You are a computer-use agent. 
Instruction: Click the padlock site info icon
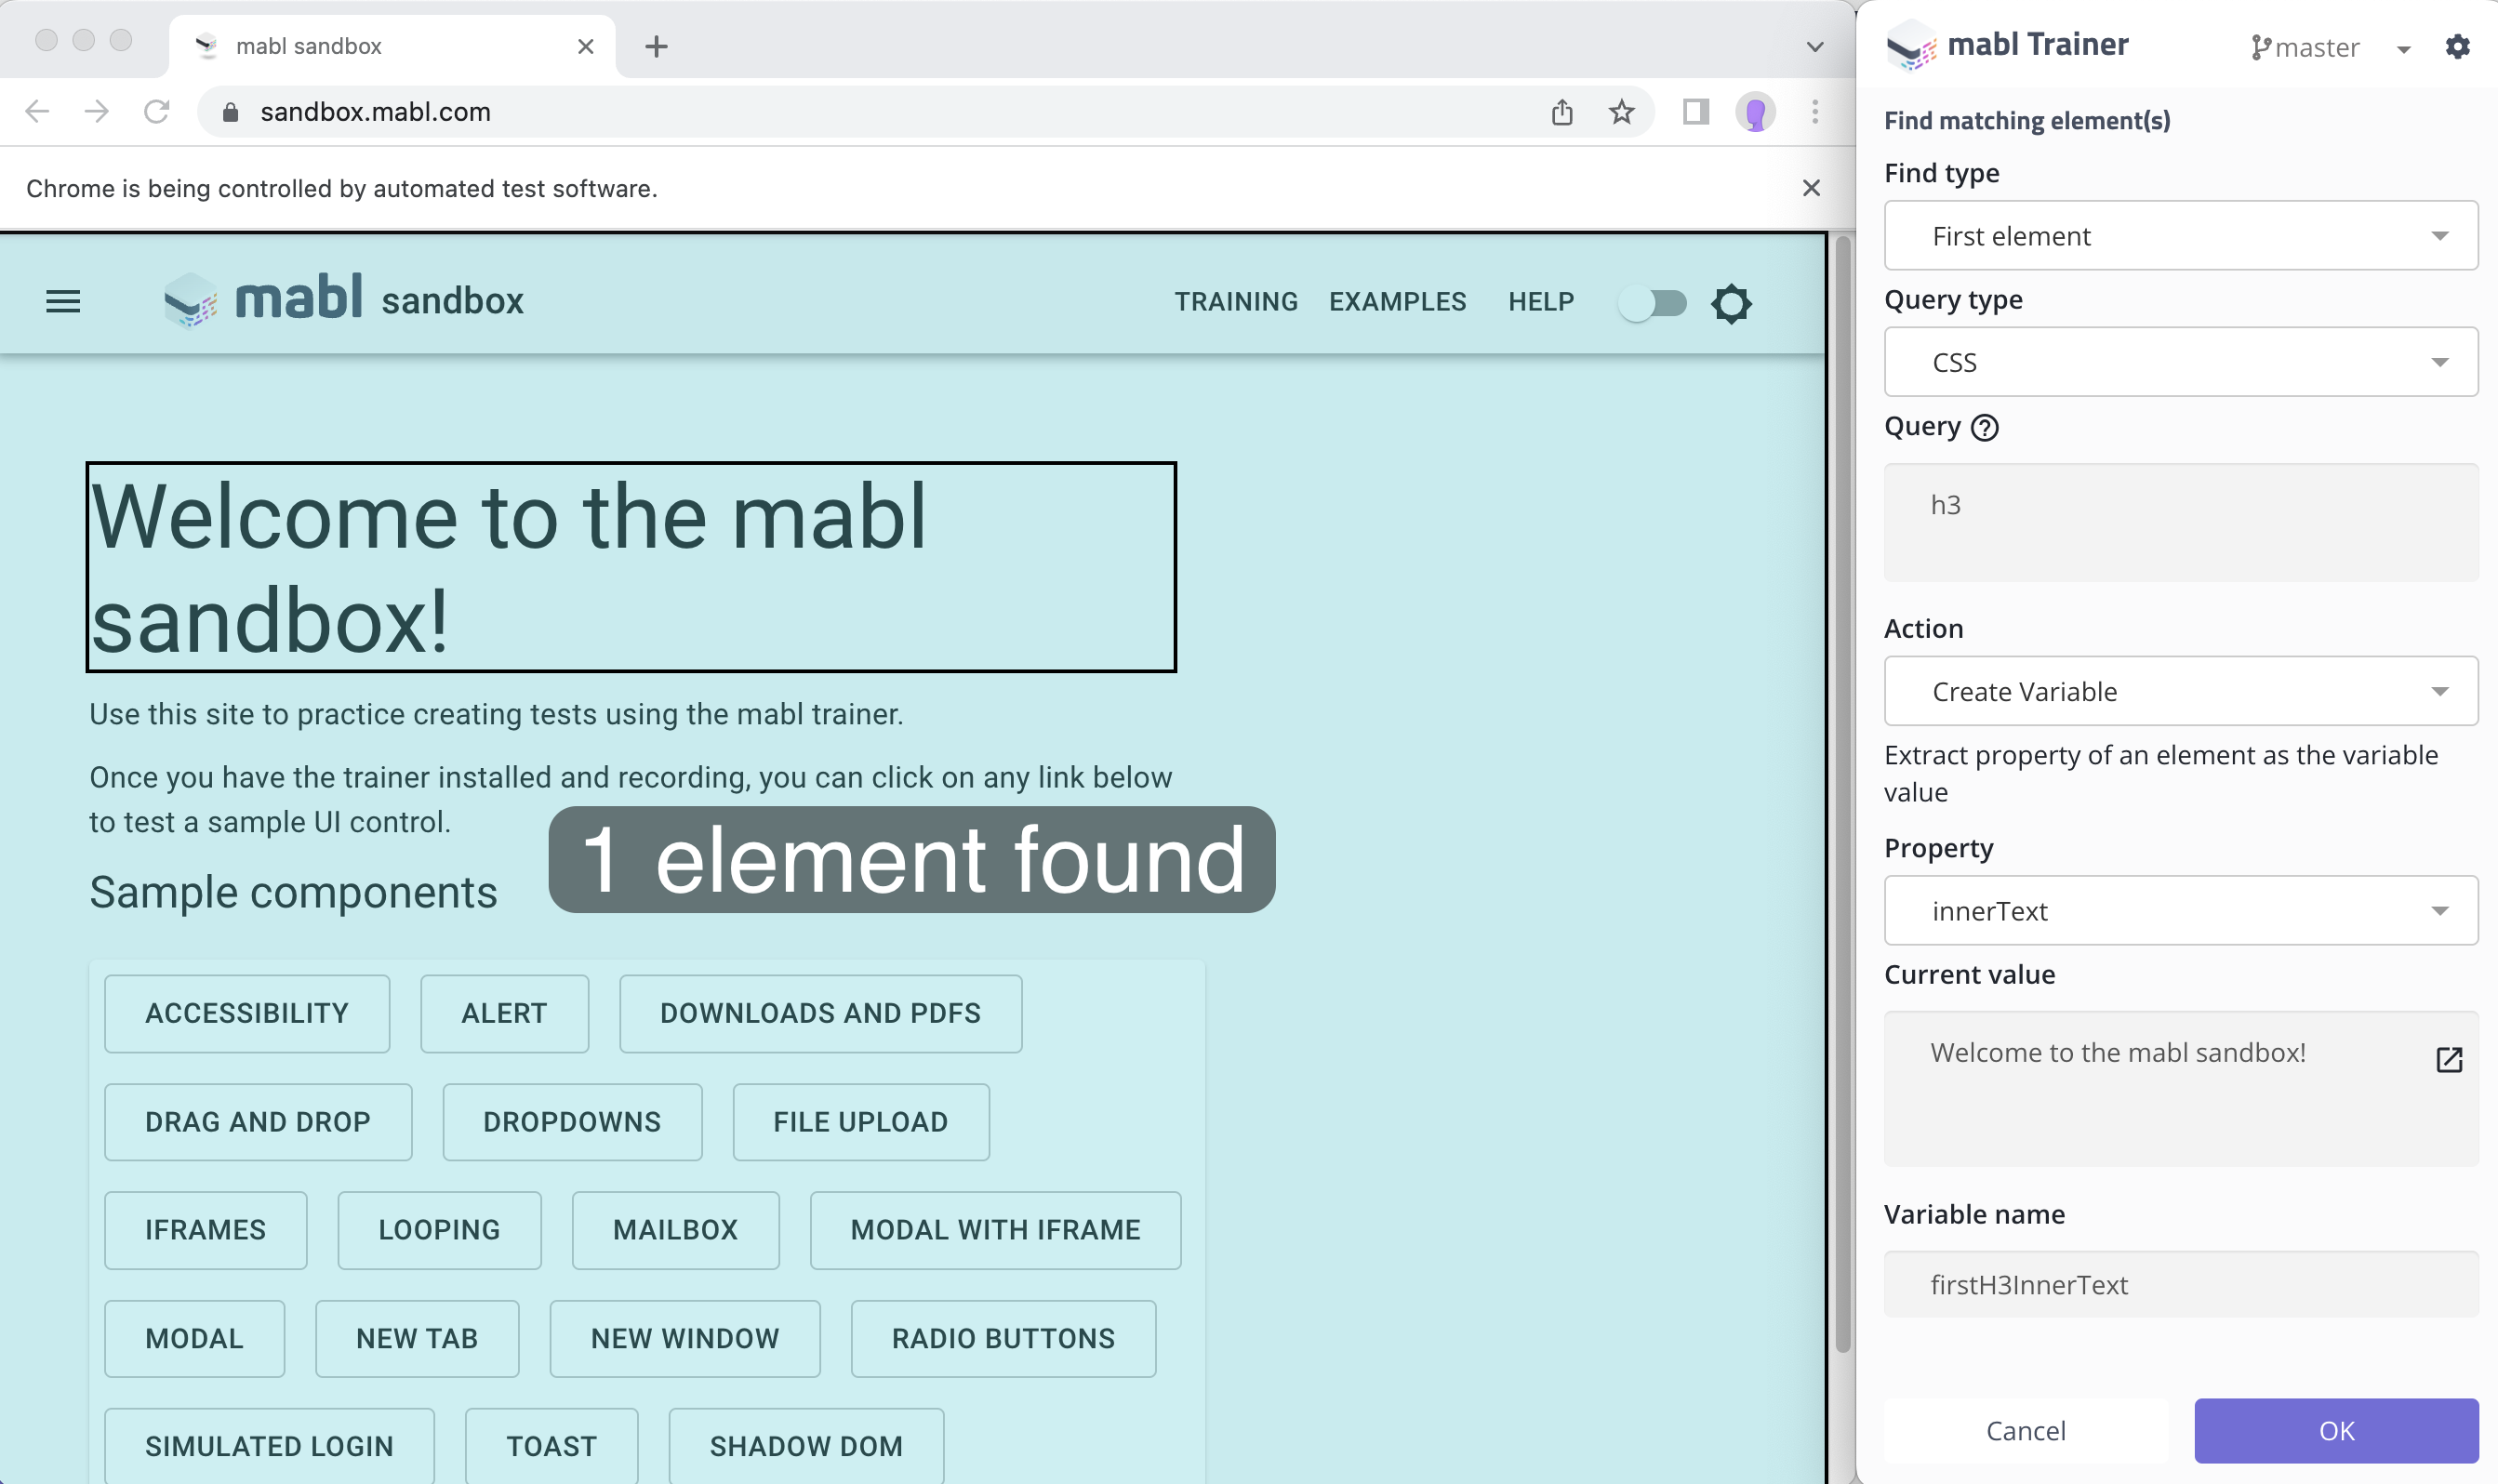click(x=230, y=112)
